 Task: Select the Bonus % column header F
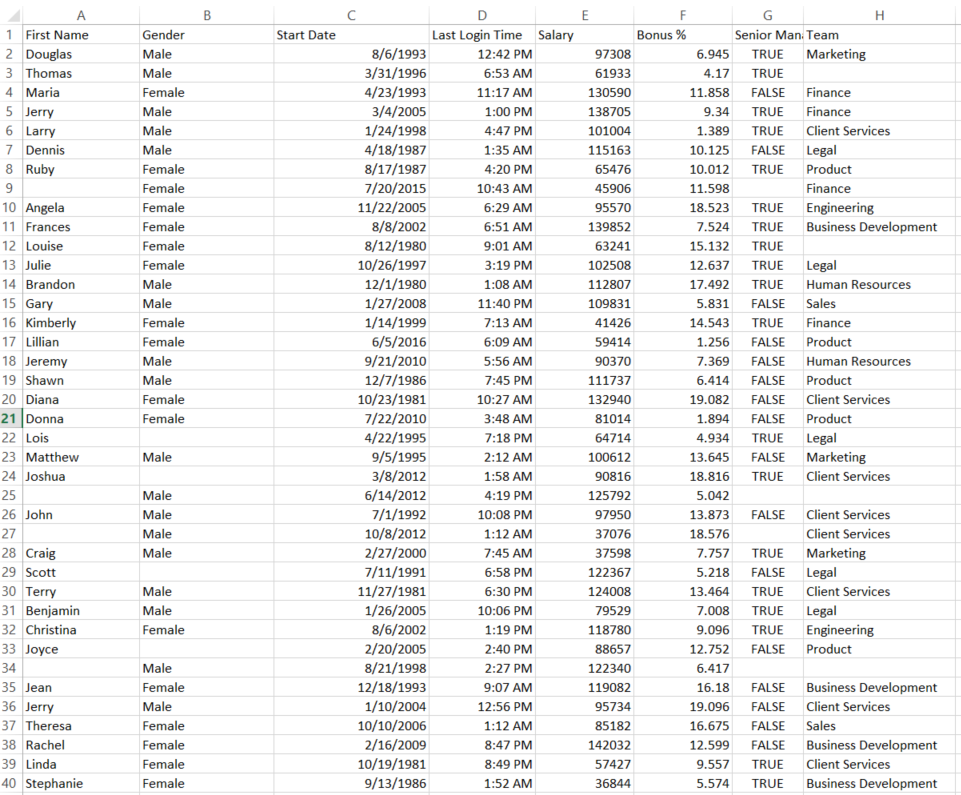click(683, 16)
